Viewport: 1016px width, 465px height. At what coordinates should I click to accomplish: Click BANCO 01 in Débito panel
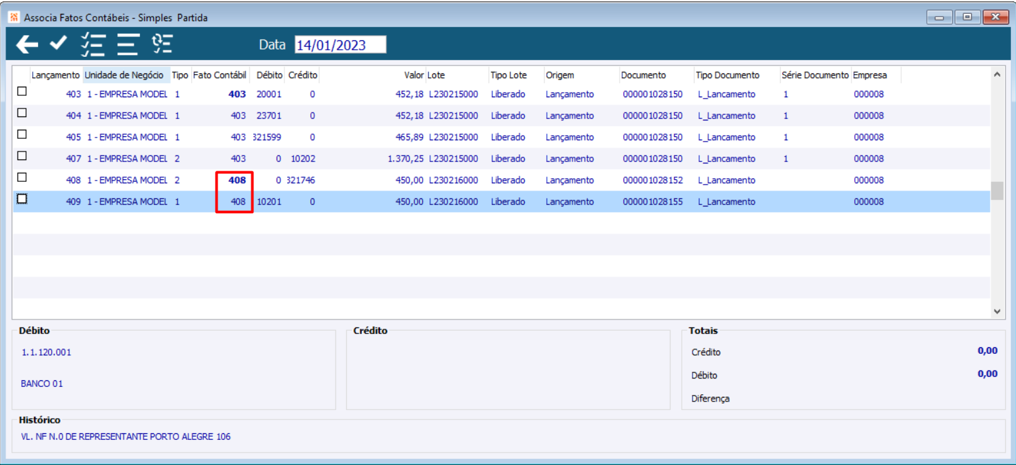tap(41, 383)
